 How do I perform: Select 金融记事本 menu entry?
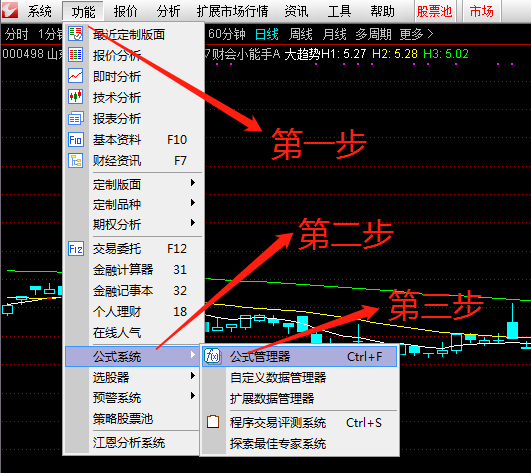[134, 291]
